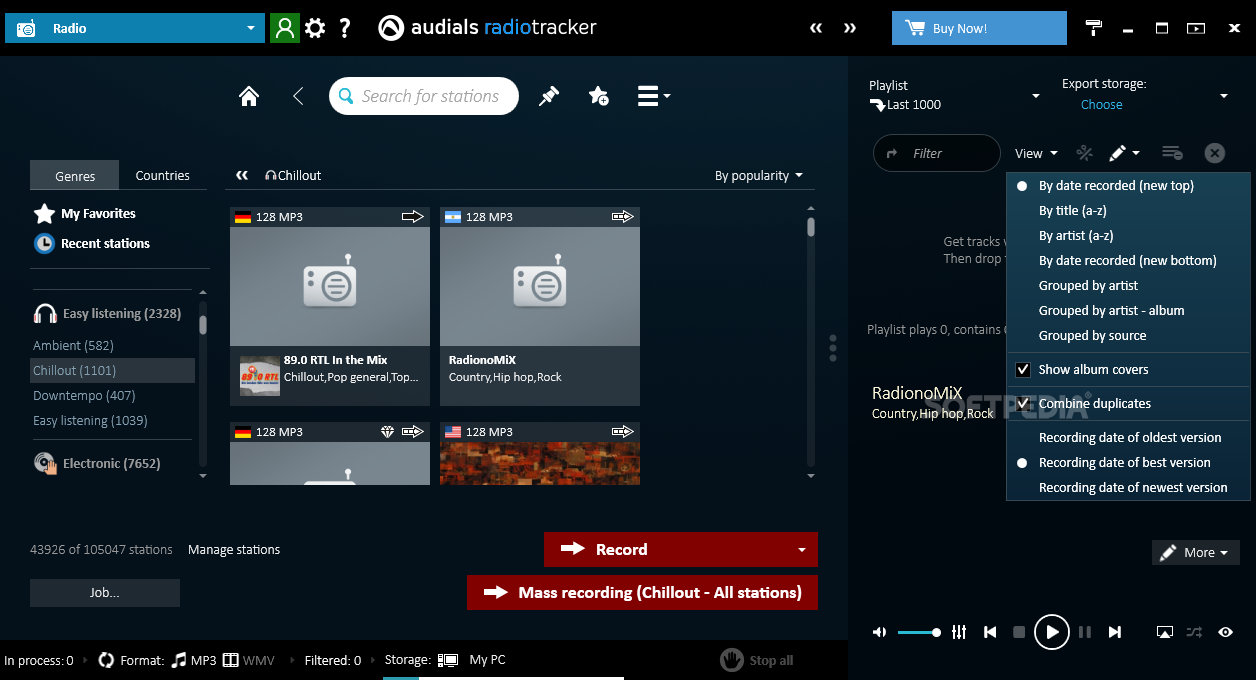Add station to favorites star-plus icon
The image size is (1256, 680).
pyautogui.click(x=599, y=96)
